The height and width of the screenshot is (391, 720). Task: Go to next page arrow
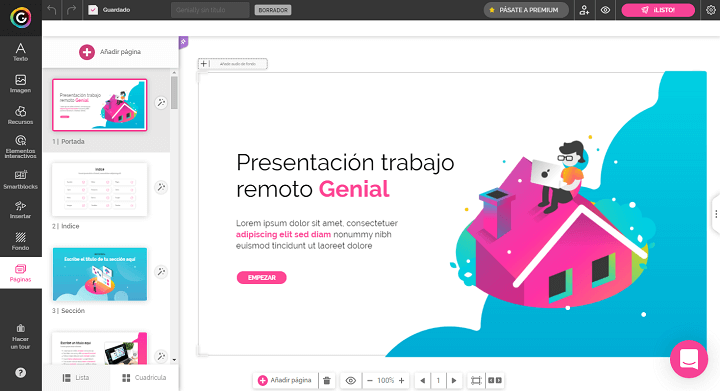click(454, 380)
